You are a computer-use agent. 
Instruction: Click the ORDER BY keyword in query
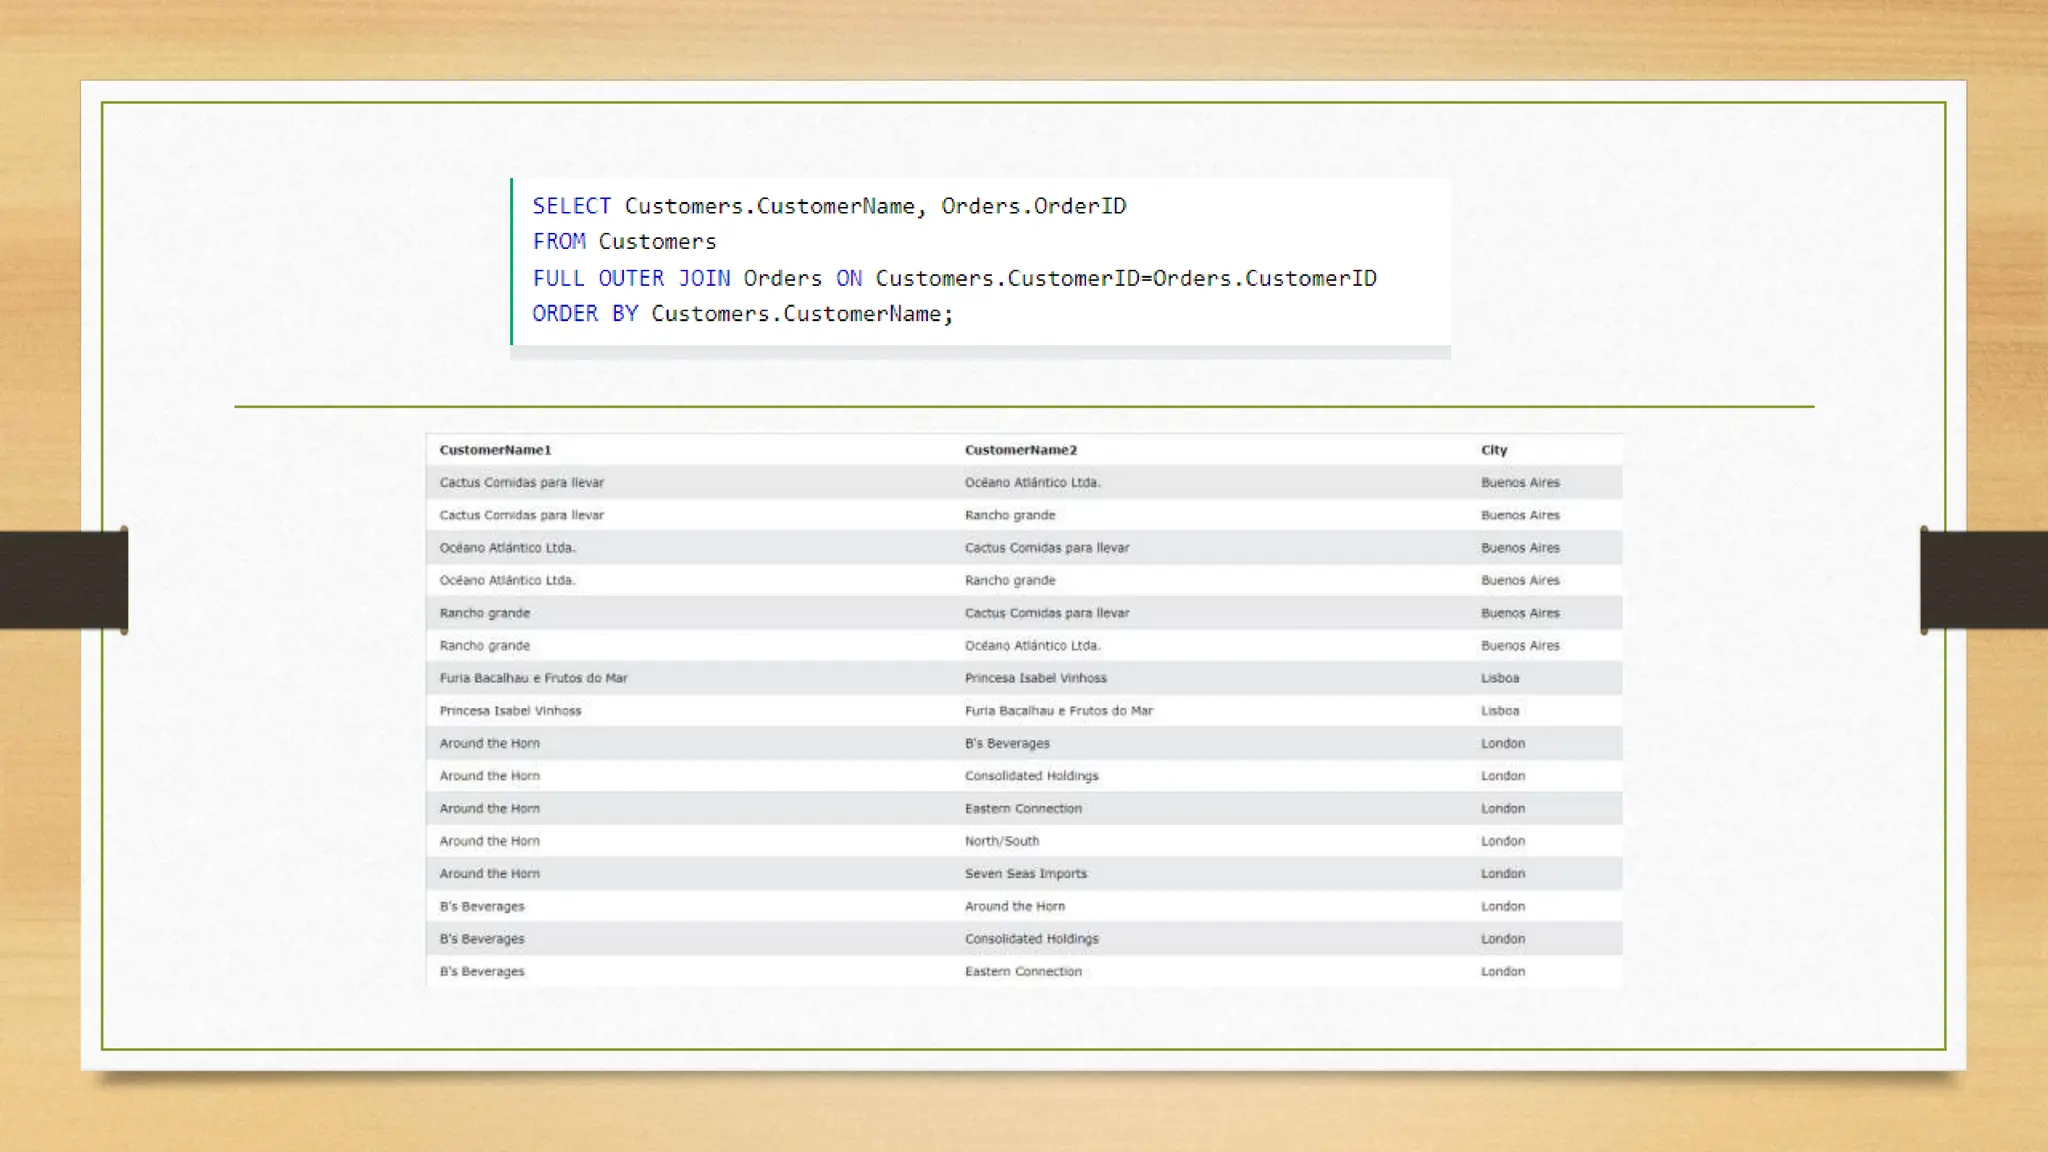(x=584, y=314)
